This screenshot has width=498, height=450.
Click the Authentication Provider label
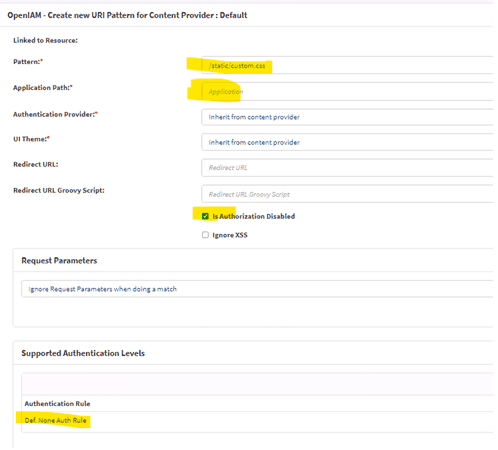(55, 114)
